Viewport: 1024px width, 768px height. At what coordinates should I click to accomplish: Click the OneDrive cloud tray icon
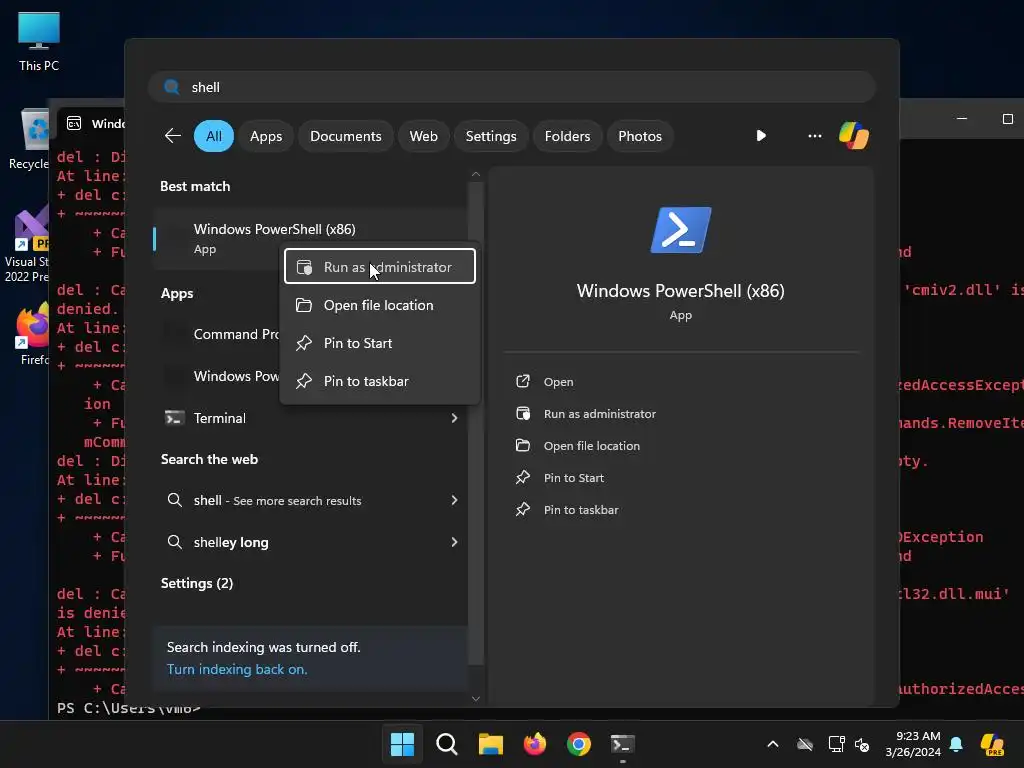point(805,744)
